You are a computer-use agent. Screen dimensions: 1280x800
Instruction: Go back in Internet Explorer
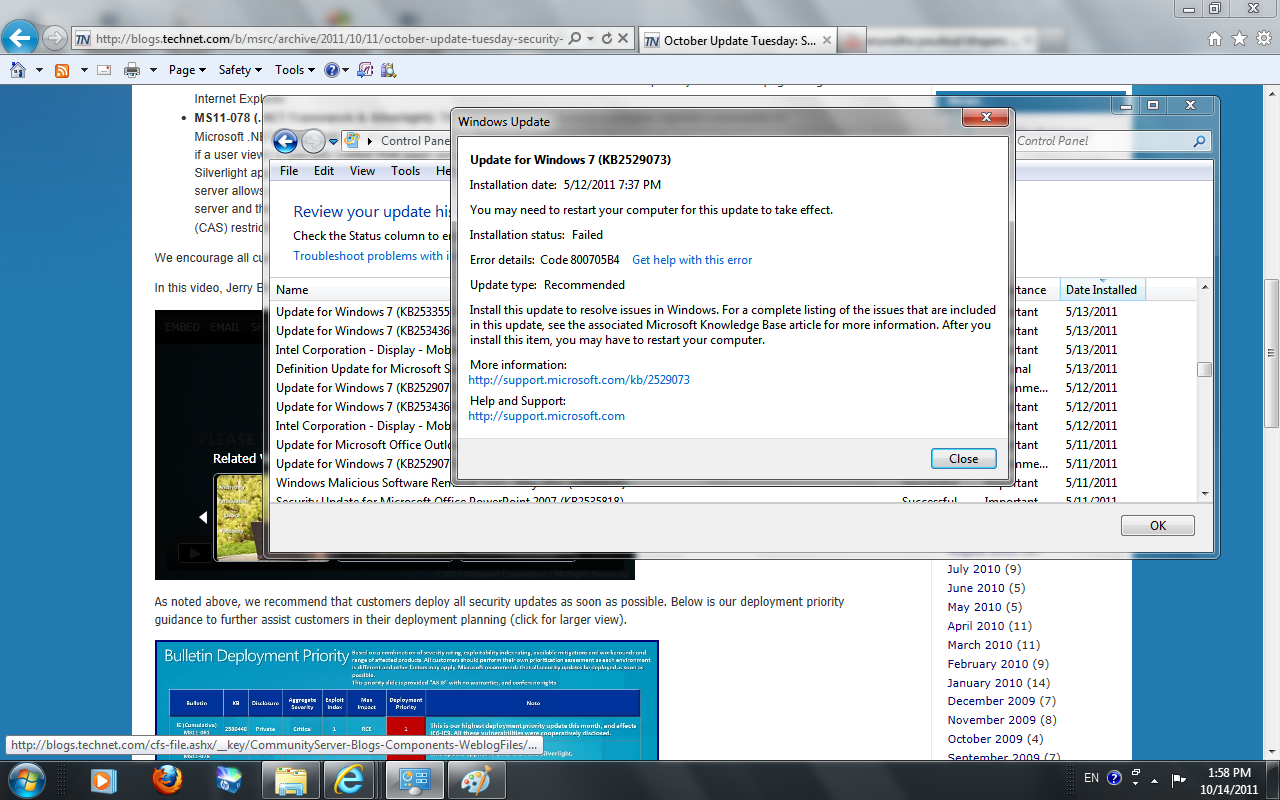[19, 39]
